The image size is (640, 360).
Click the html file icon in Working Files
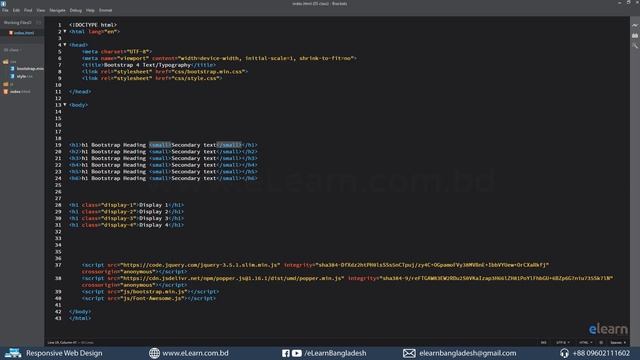click(x=11, y=33)
